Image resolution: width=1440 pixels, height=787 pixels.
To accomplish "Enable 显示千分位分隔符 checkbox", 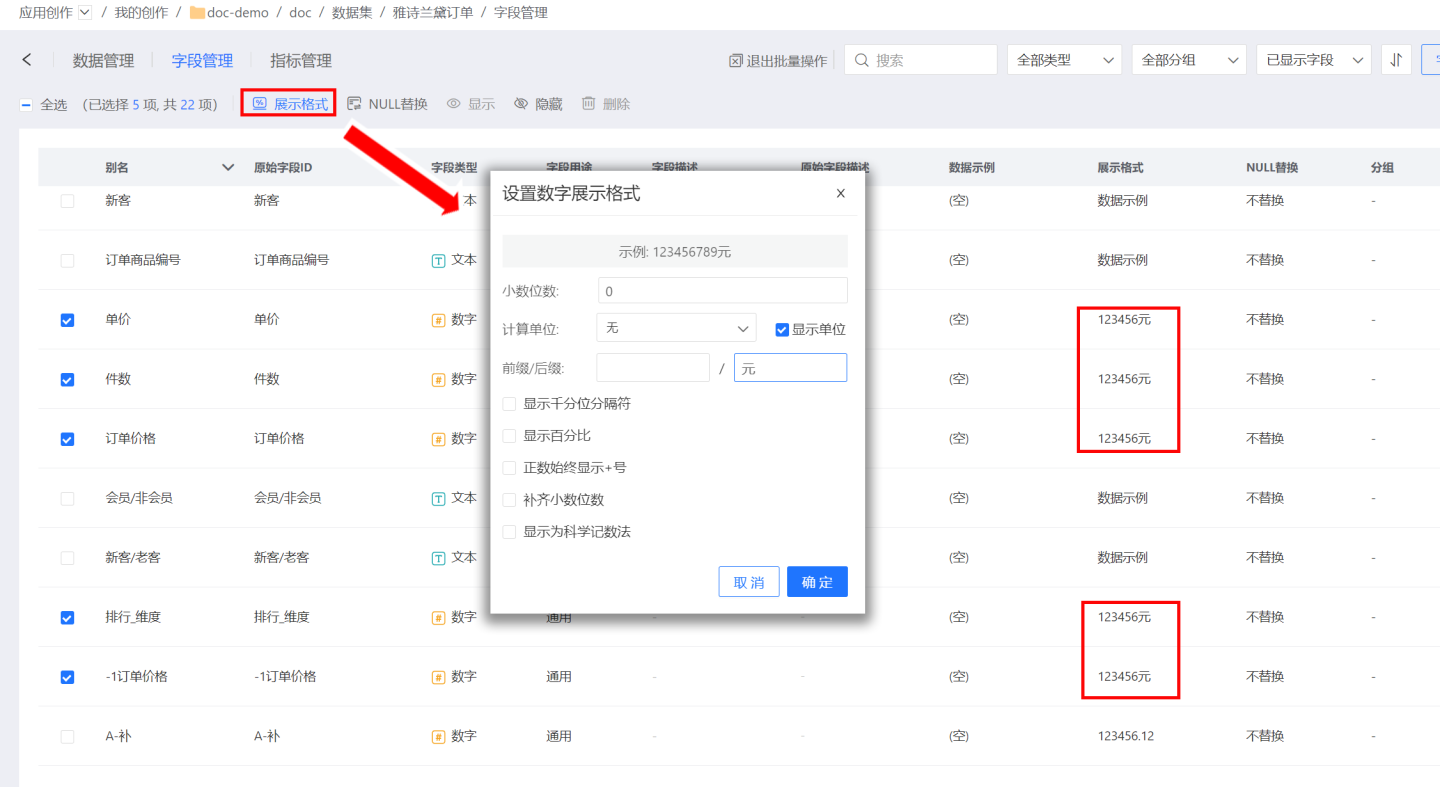I will pos(510,404).
